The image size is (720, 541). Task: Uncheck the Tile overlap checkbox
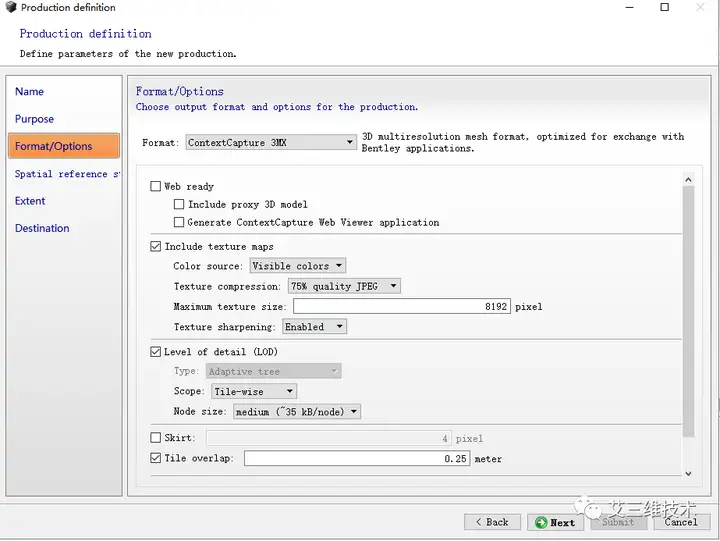[156, 458]
